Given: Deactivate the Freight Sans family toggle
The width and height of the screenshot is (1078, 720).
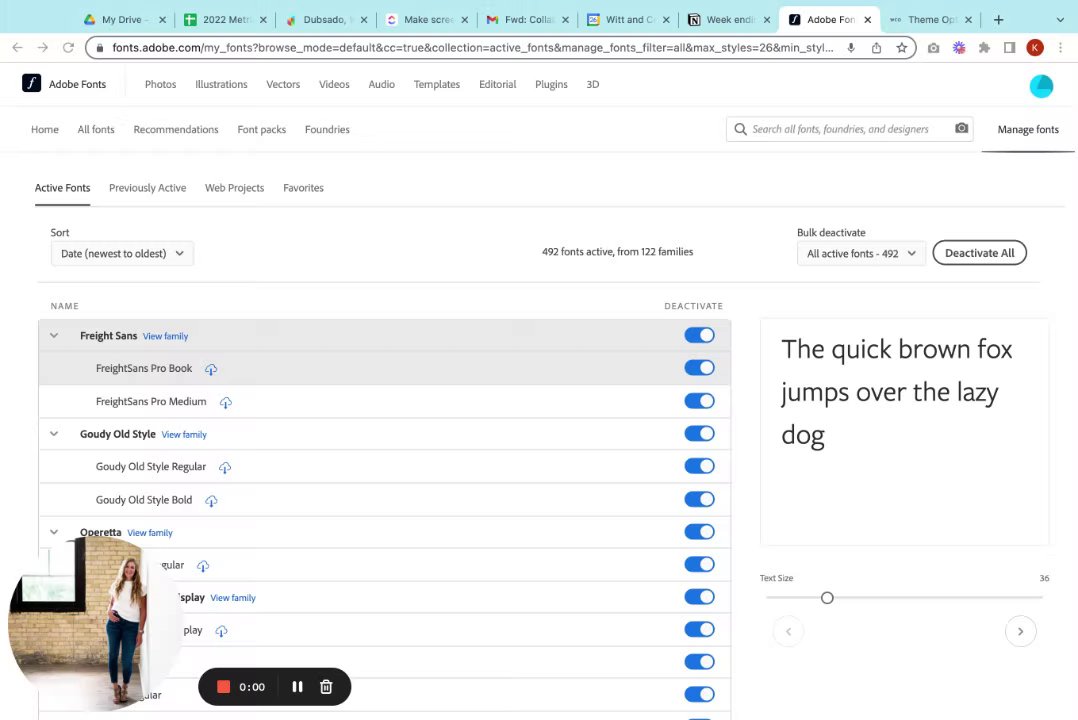Looking at the screenshot, I should [x=699, y=335].
